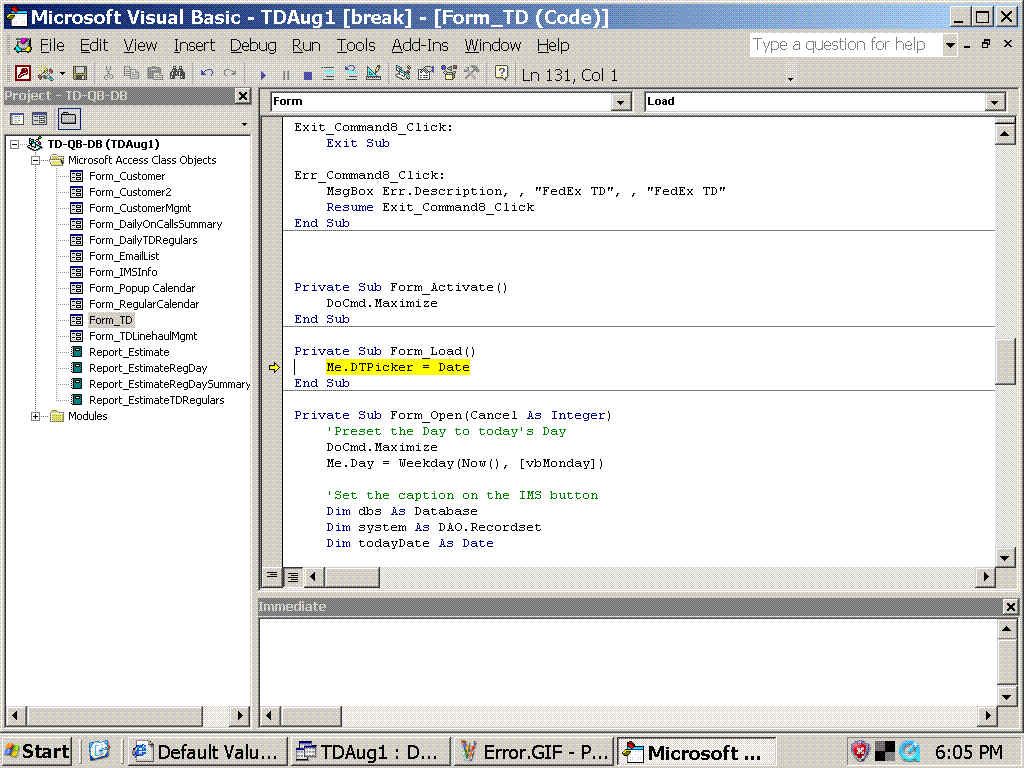Click the View Code icon in Project panel

click(x=17, y=119)
